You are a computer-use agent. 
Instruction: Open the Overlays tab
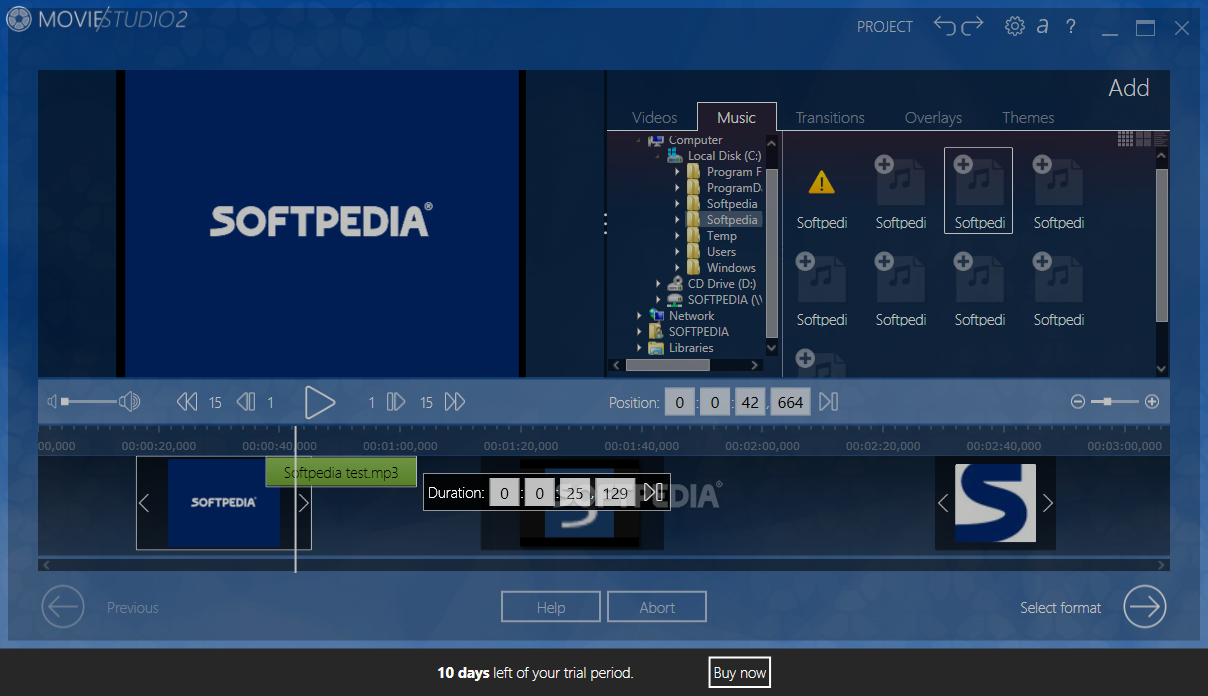[x=934, y=117]
